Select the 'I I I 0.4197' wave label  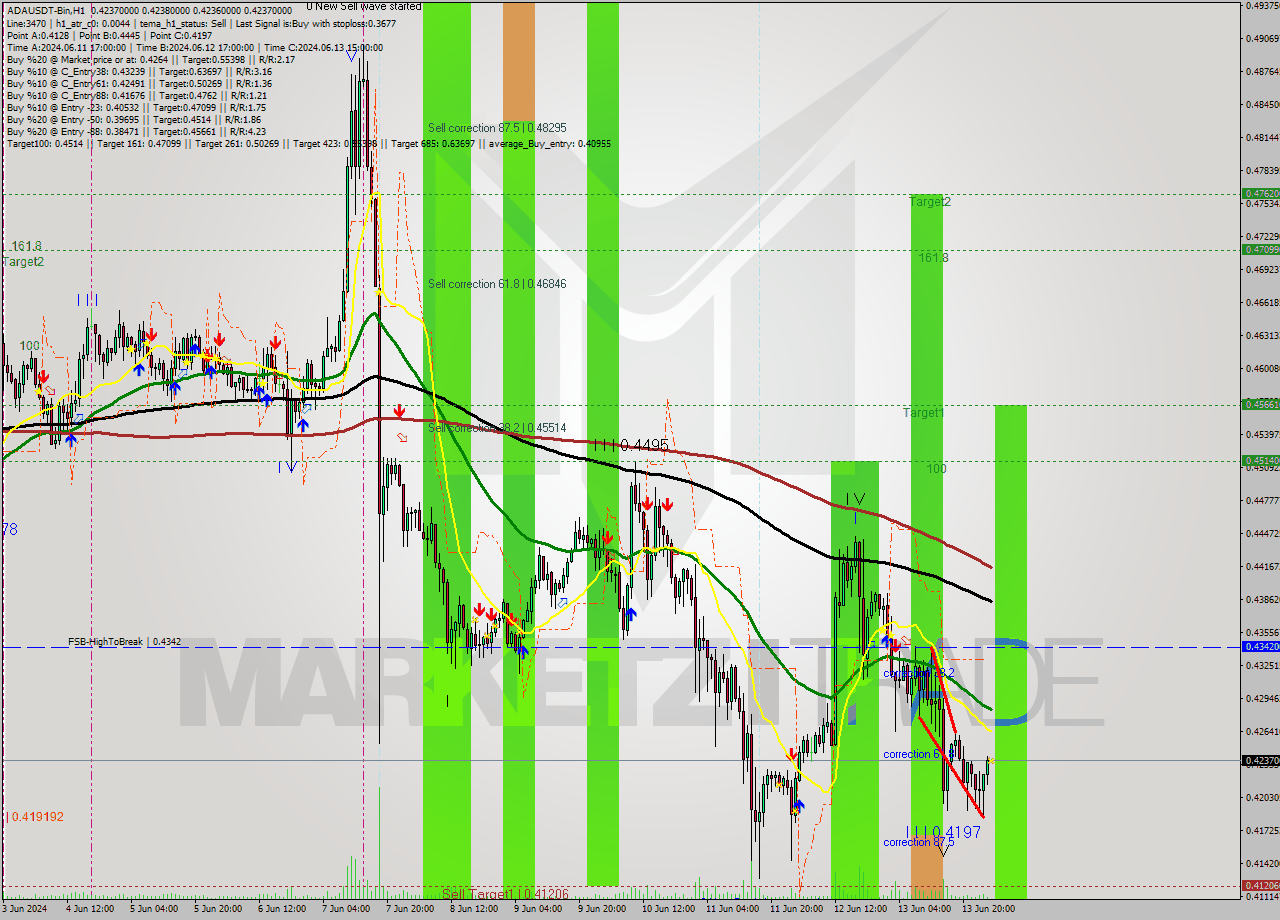tap(944, 831)
